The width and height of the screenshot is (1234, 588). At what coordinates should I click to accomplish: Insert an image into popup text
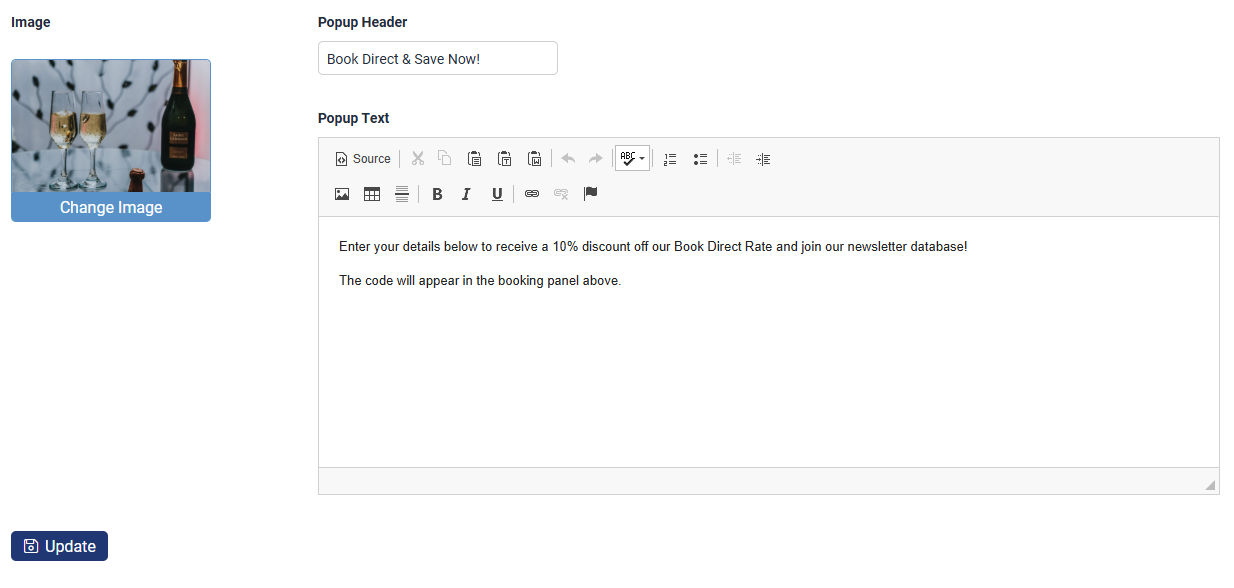pyautogui.click(x=342, y=194)
